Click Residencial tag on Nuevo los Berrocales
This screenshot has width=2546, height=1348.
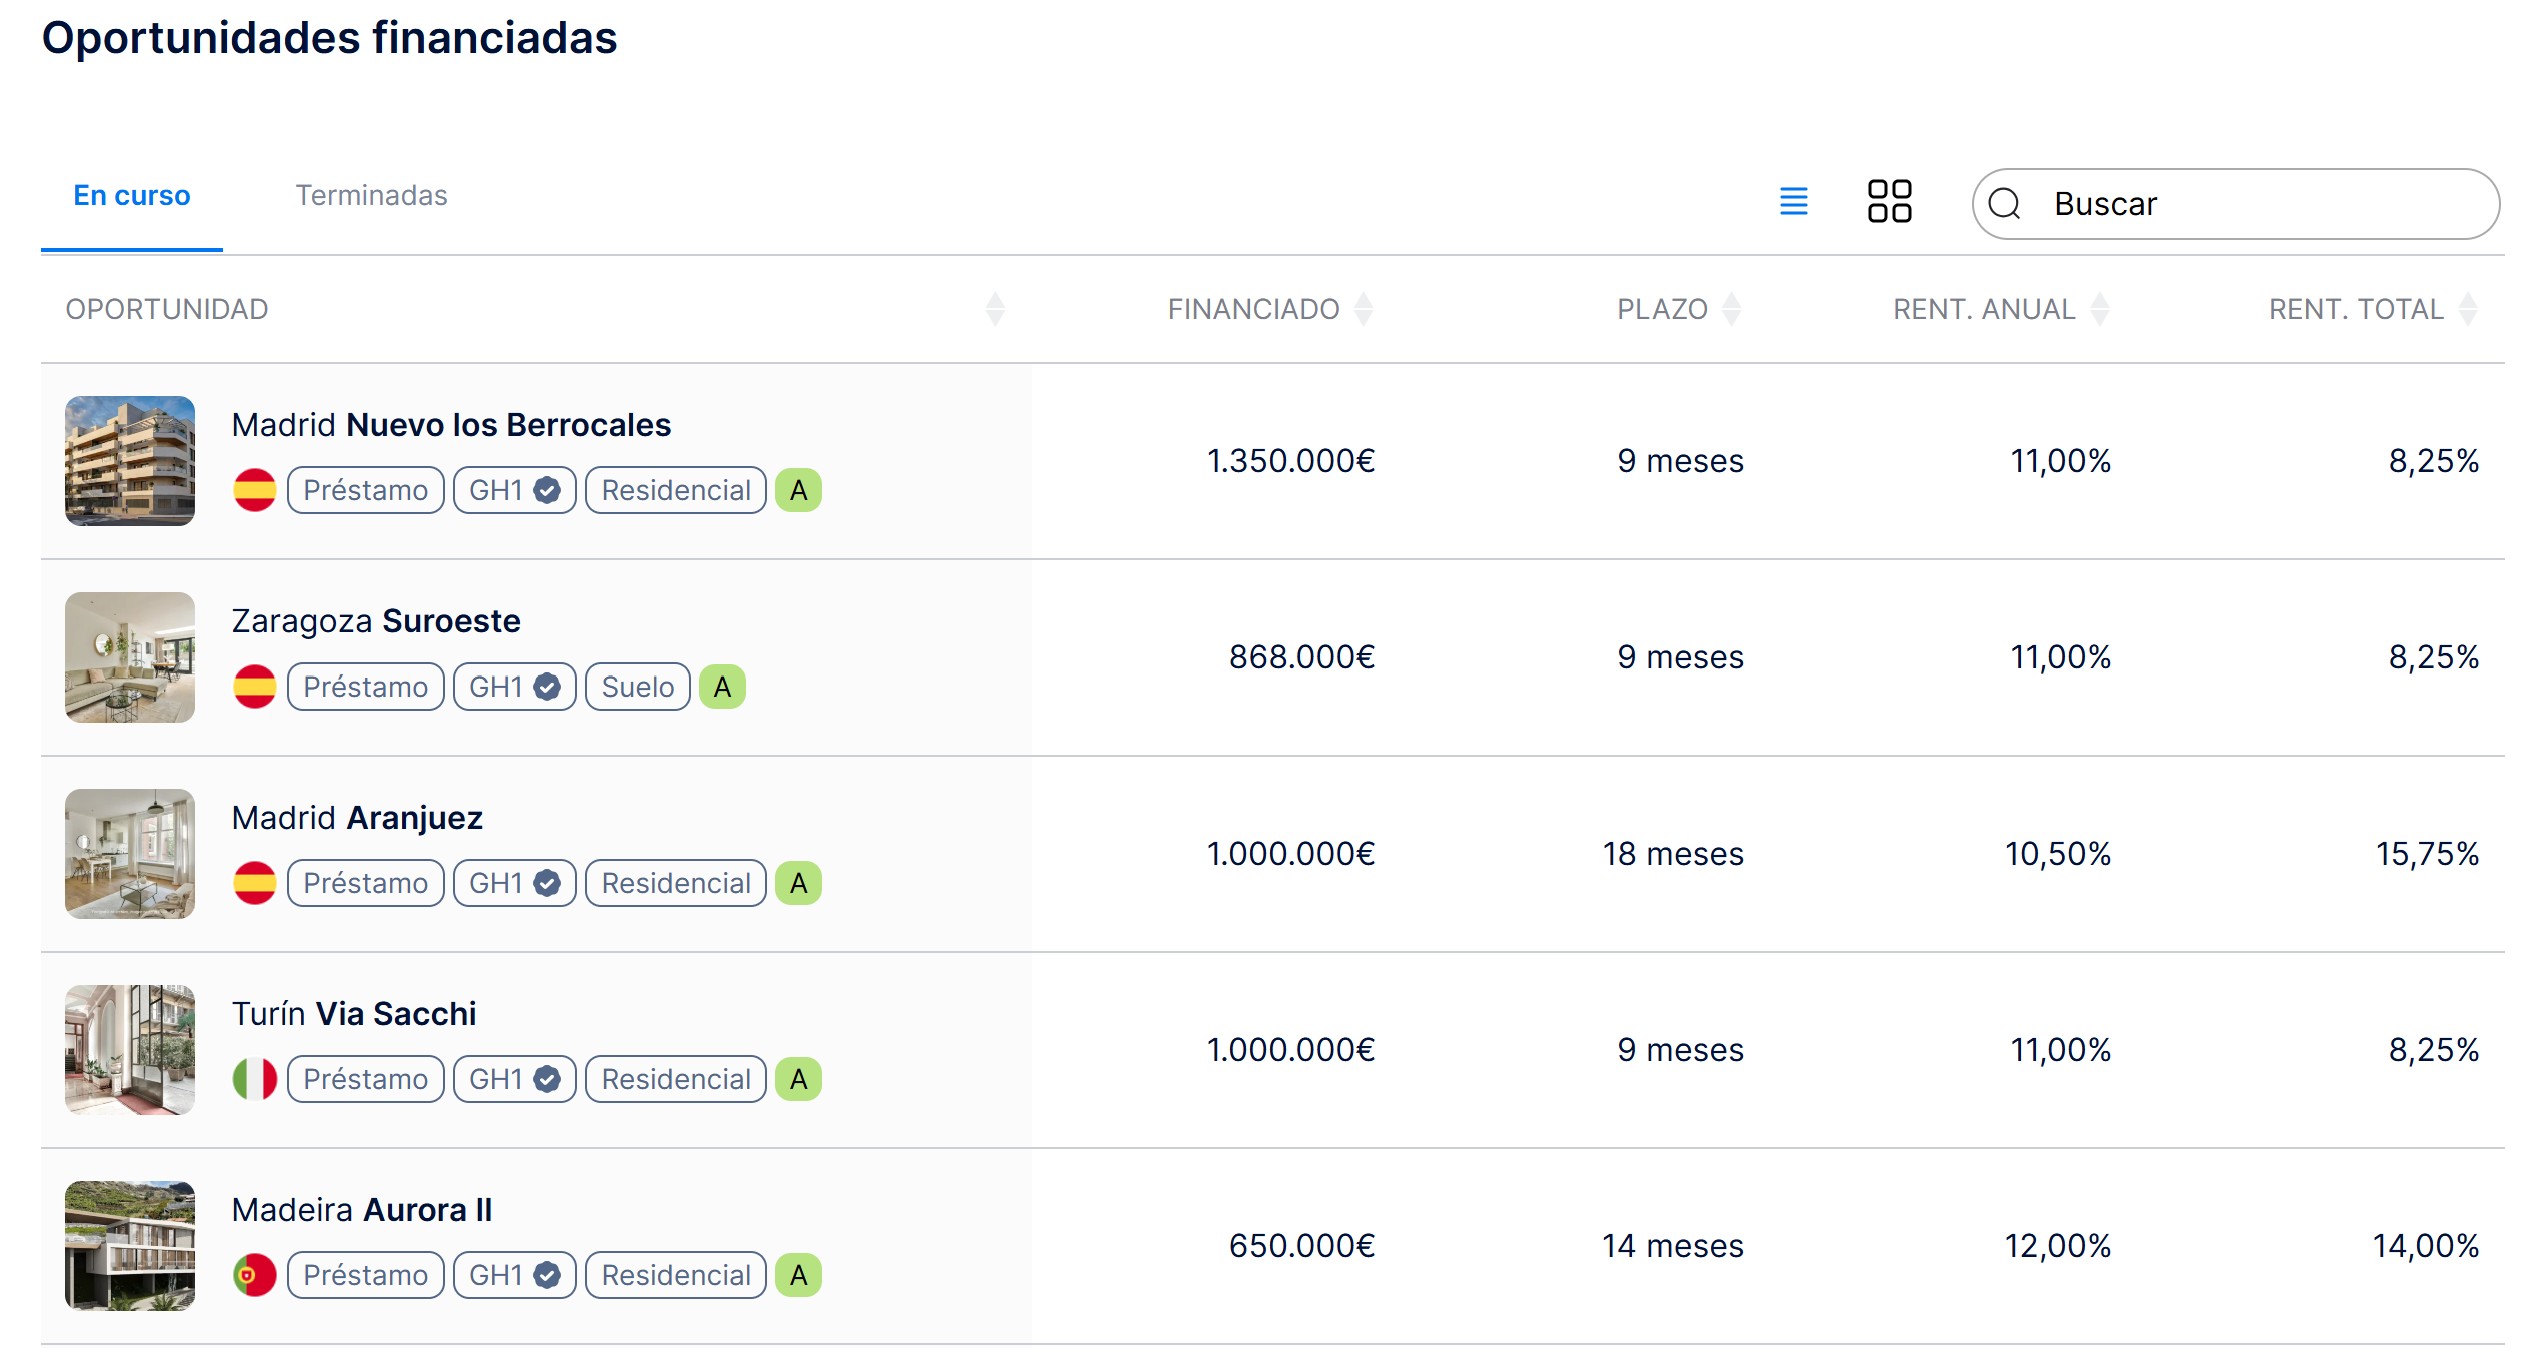point(676,490)
